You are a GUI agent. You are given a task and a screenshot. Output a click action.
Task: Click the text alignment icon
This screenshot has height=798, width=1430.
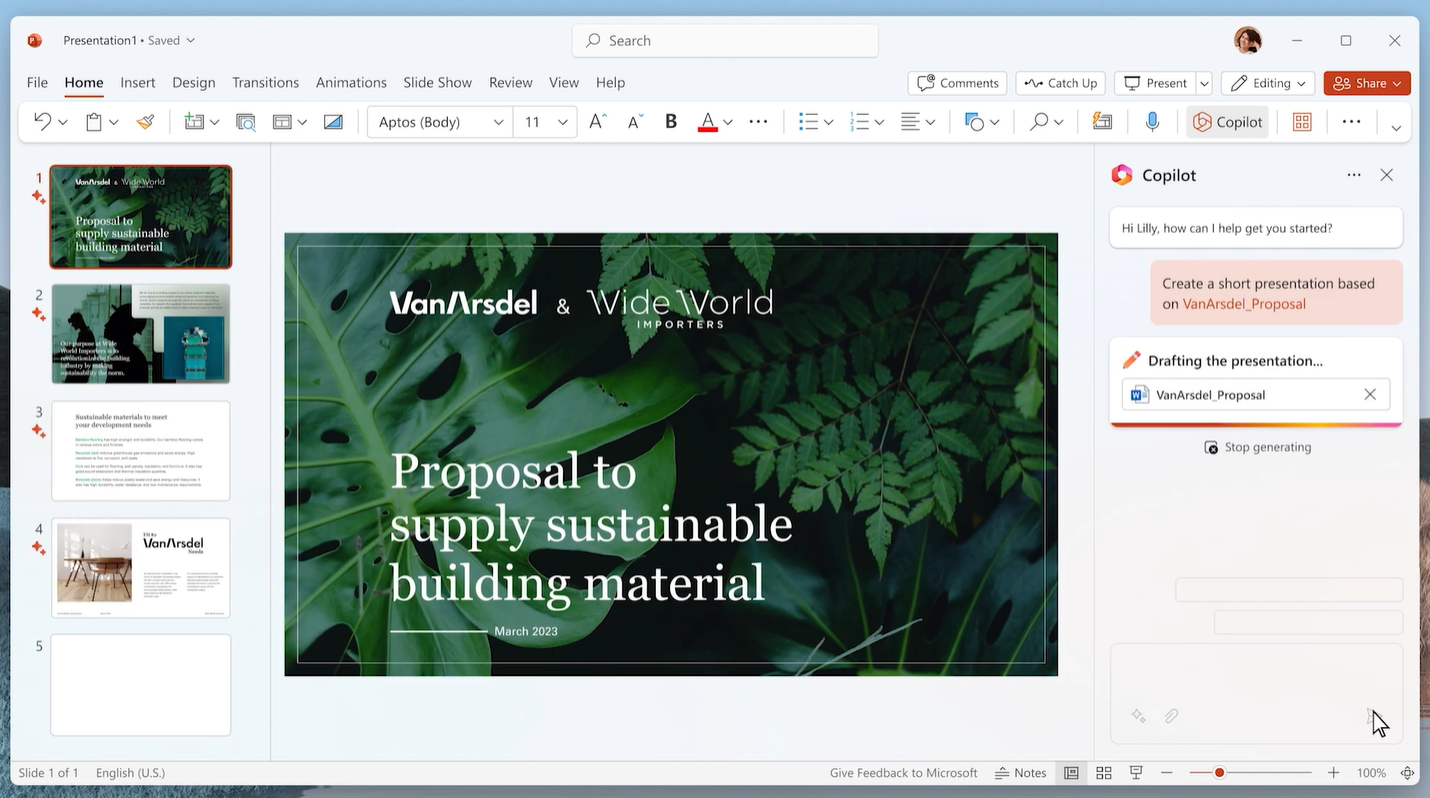point(910,122)
